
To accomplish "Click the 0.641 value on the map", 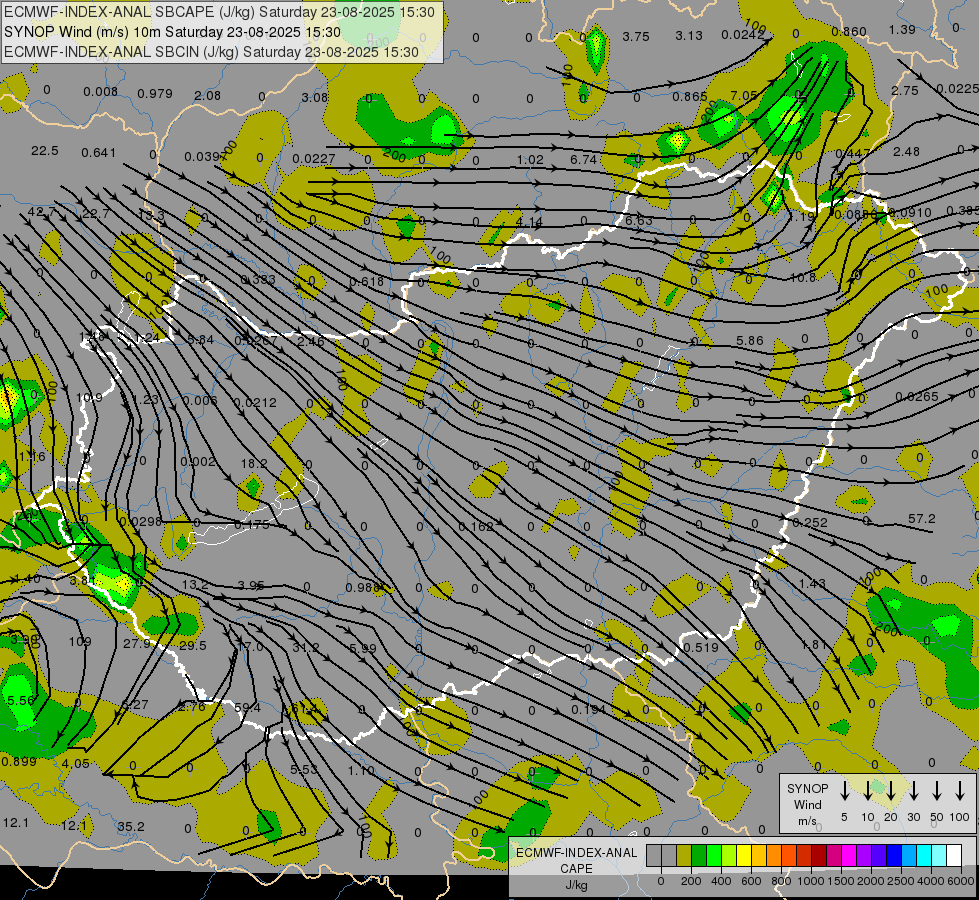I will pyautogui.click(x=99, y=152).
